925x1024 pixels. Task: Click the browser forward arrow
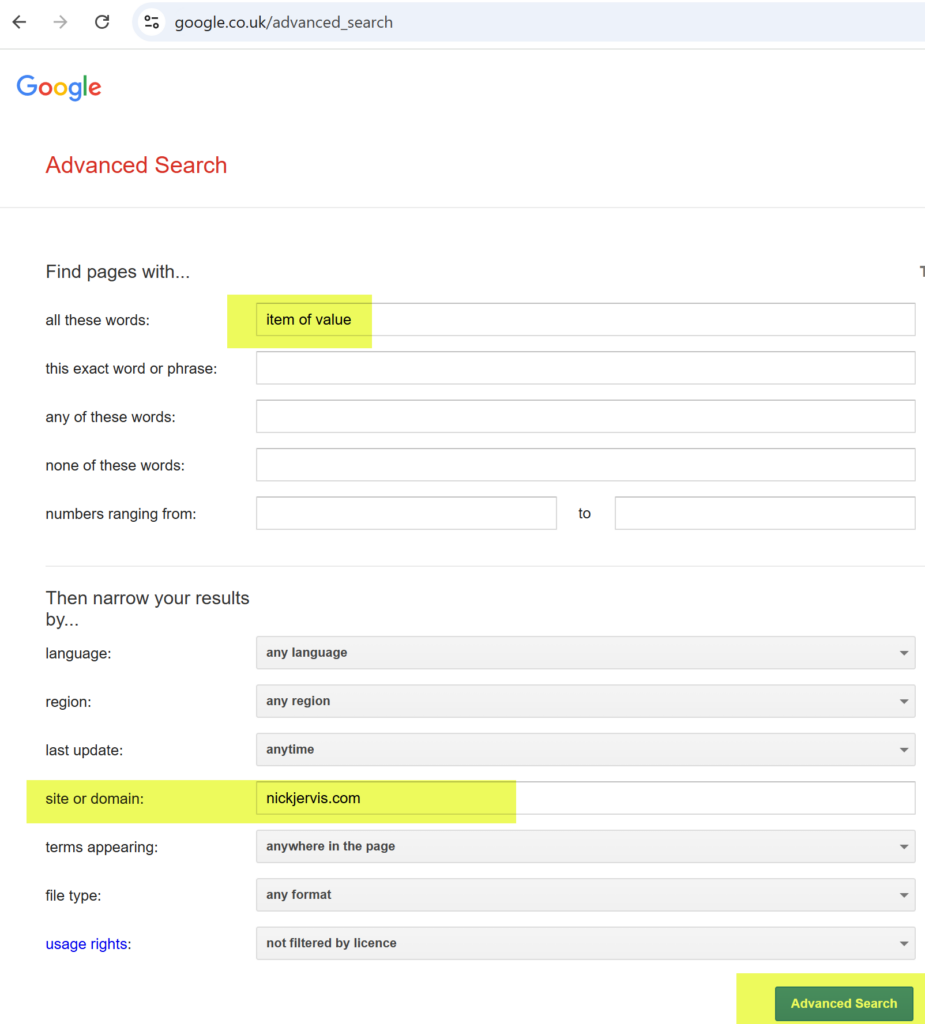click(60, 21)
